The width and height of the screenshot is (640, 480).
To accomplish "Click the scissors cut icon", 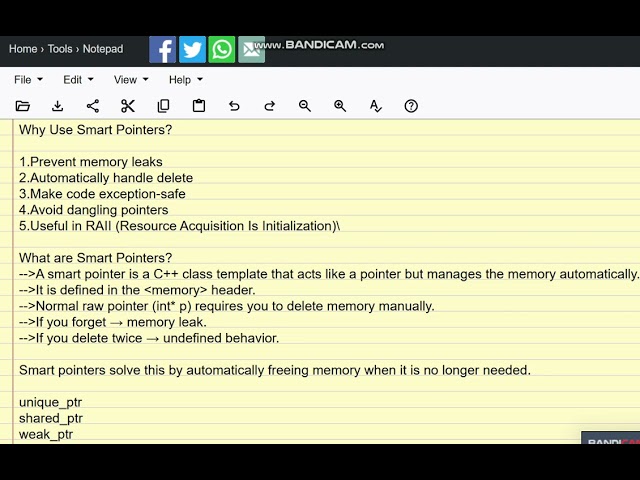I will point(128,106).
